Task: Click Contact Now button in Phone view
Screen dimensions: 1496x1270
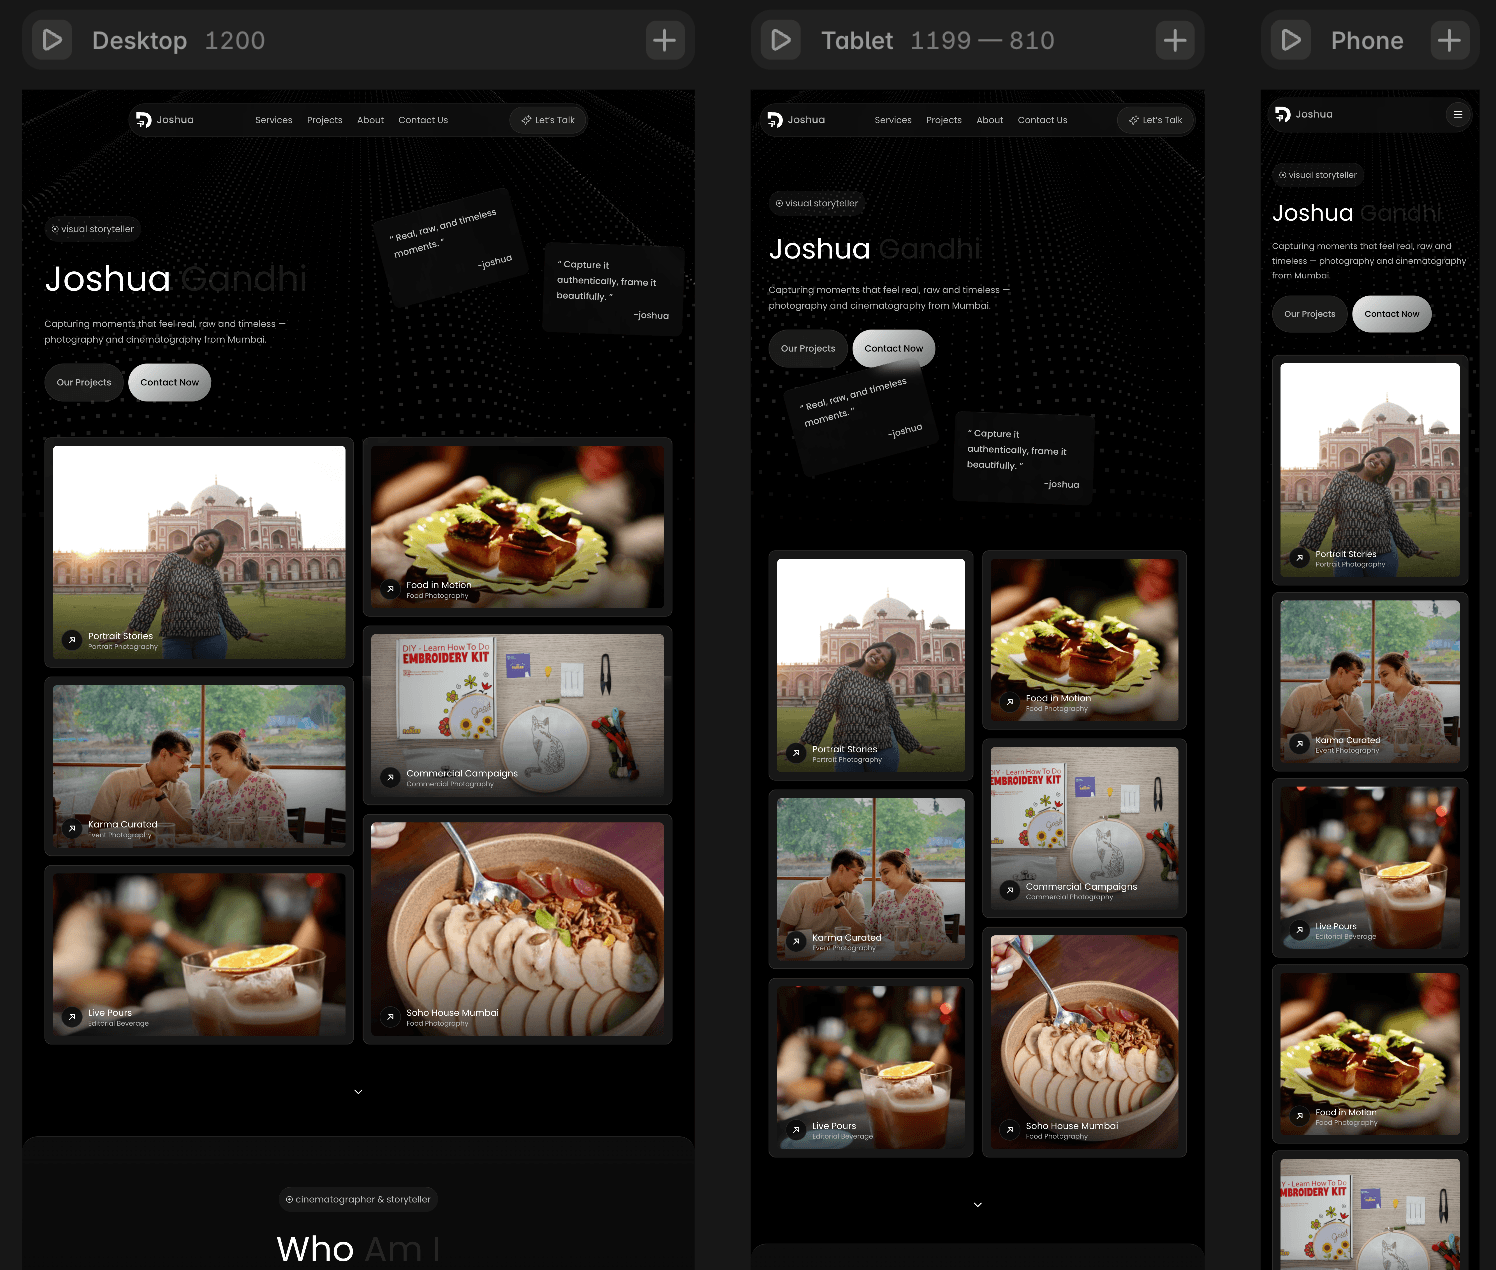Action: coord(1392,314)
